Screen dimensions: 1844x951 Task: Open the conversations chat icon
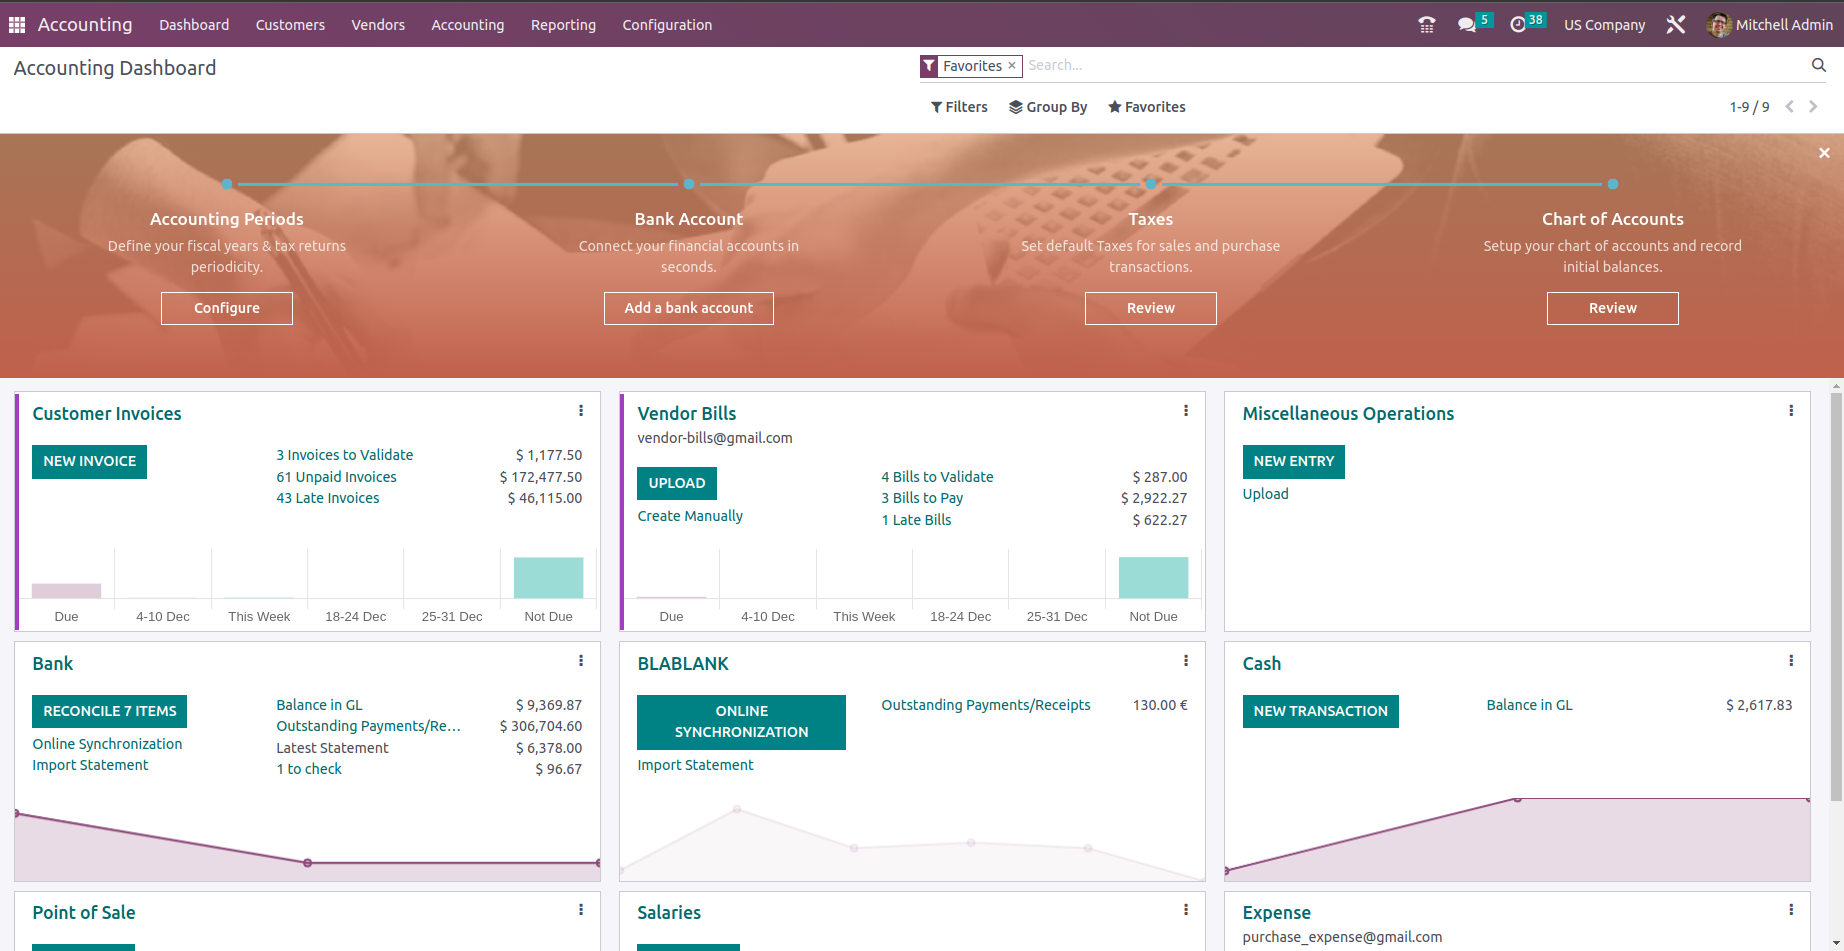pos(1467,25)
